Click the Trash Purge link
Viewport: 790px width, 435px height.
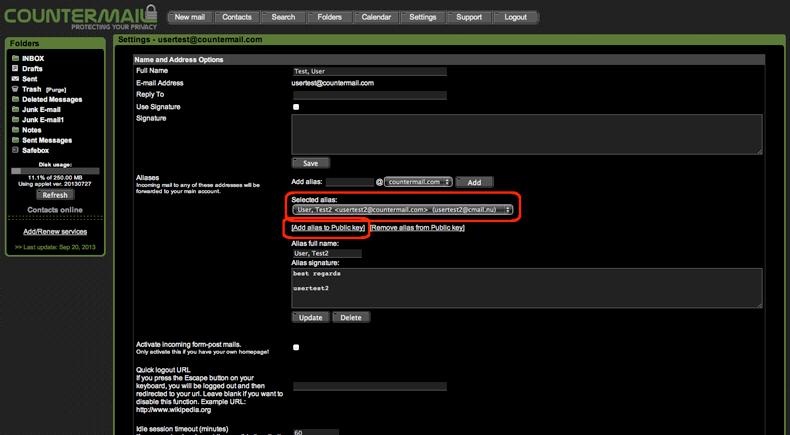[56, 90]
